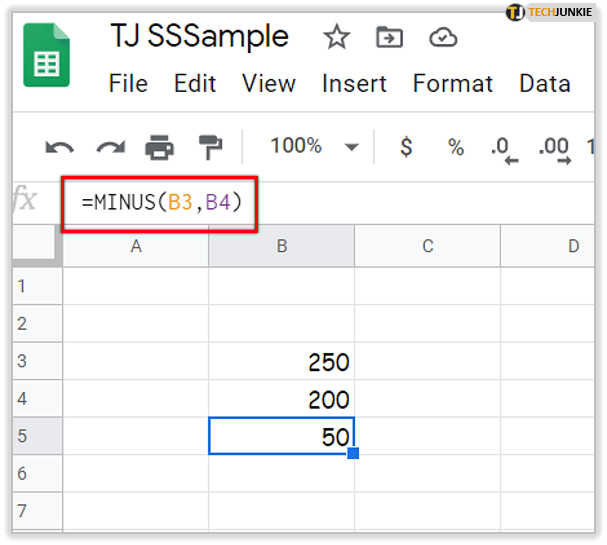Screen dimensions: 607x545
Task: Open the Insert menu
Action: 354,84
